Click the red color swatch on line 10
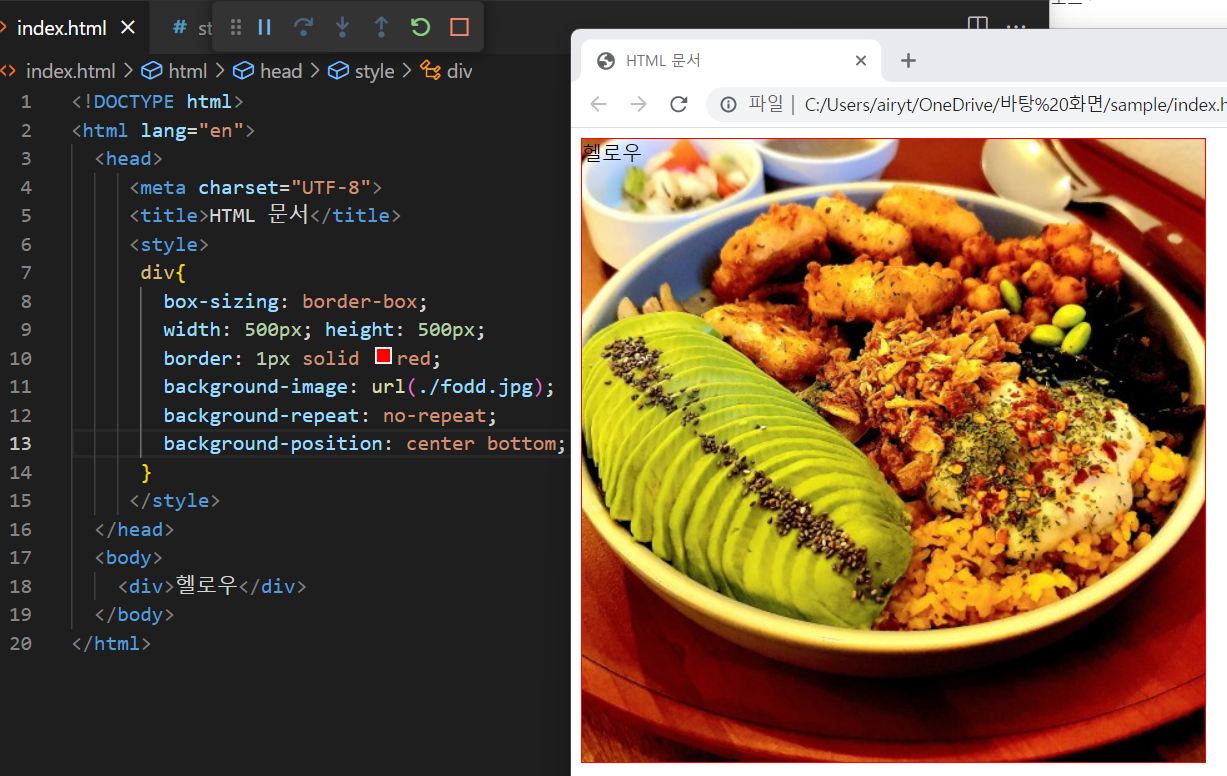The image size is (1227, 776). click(x=383, y=356)
